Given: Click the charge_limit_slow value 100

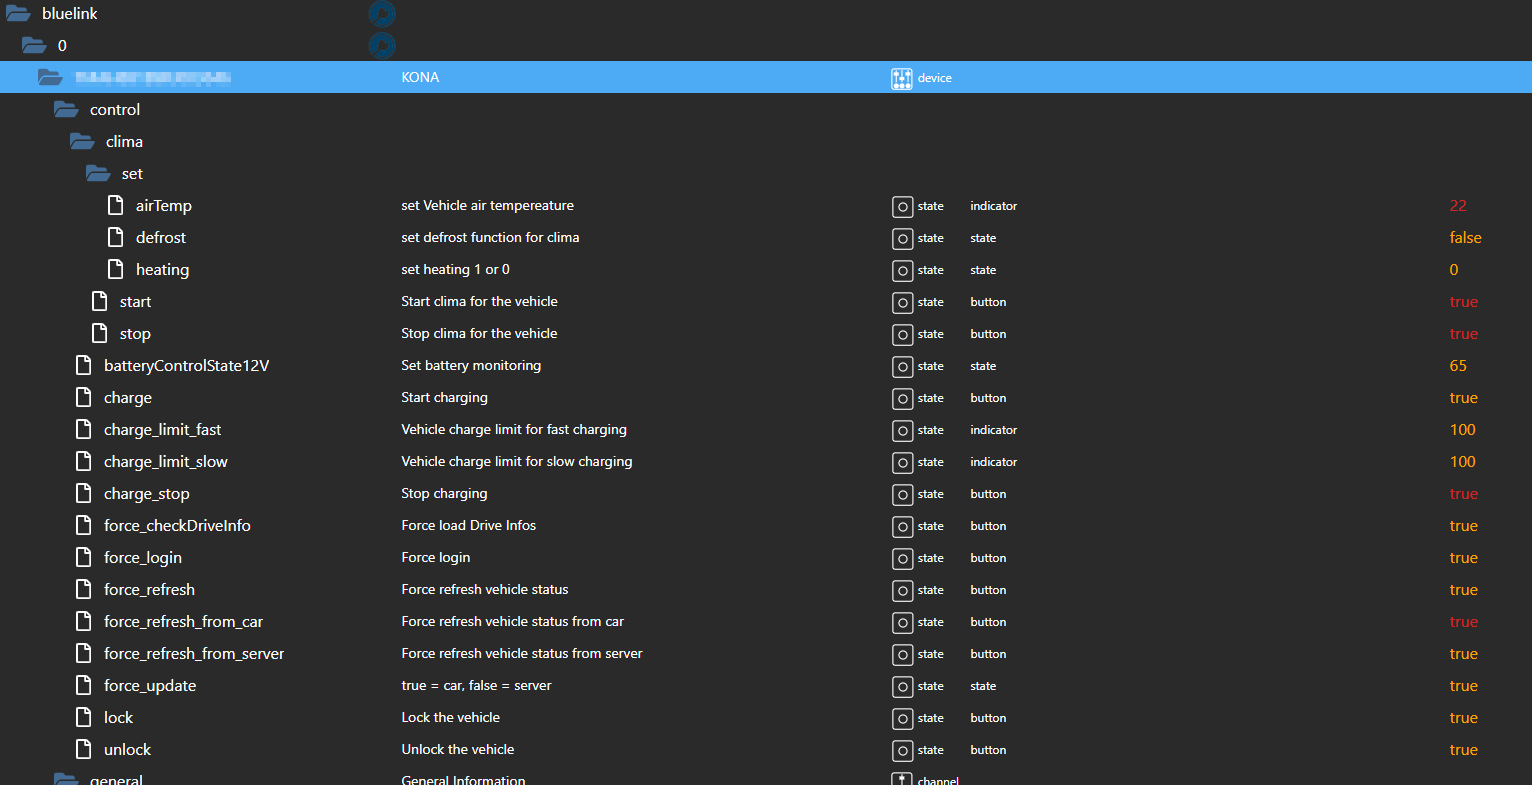Looking at the screenshot, I should click(1463, 462).
